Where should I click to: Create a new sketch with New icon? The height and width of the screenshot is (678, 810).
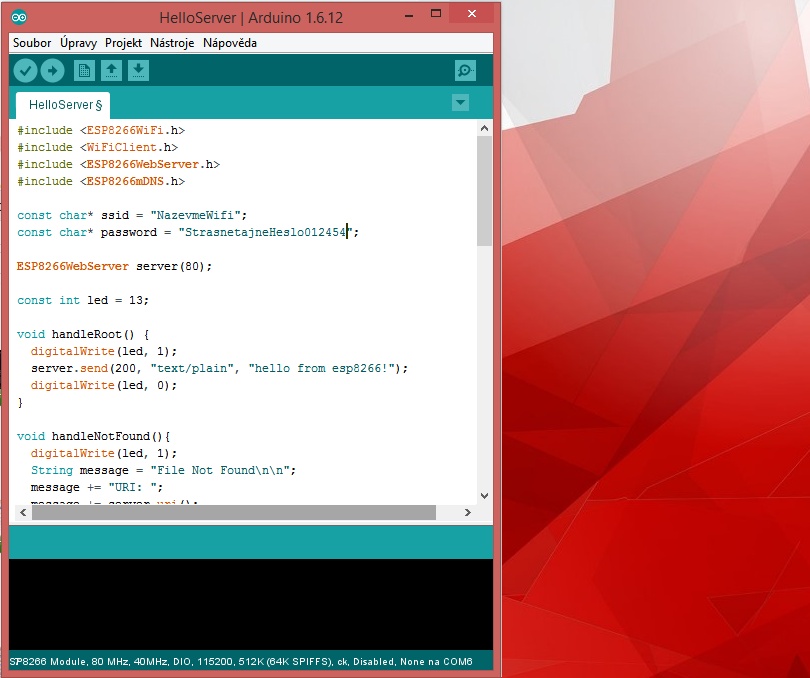click(x=85, y=70)
